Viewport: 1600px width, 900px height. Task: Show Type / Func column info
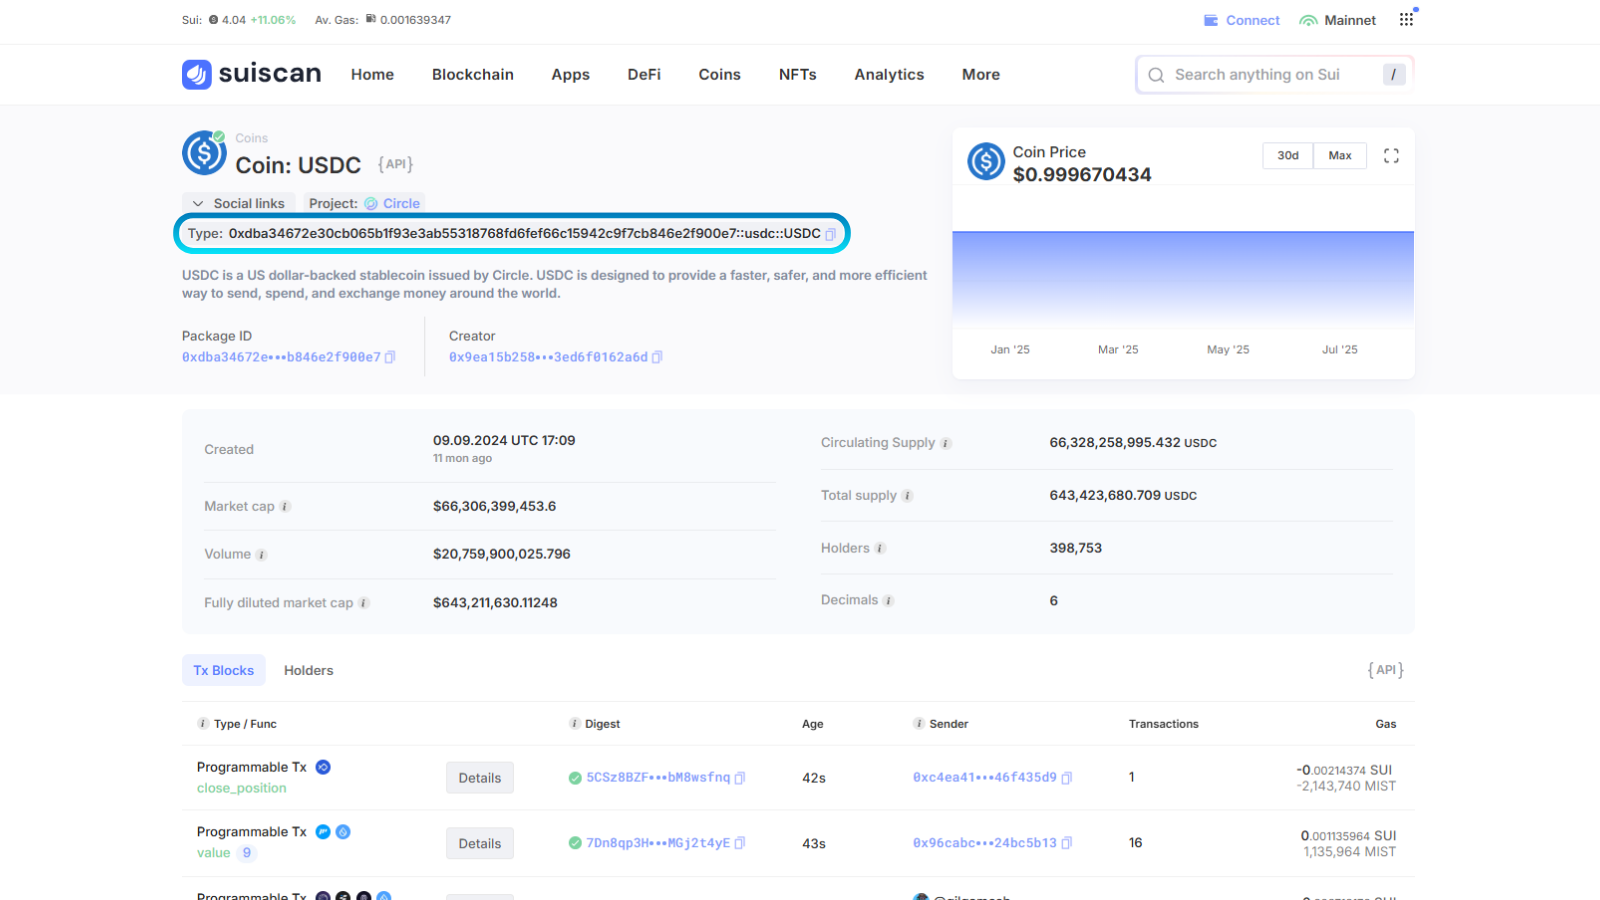pyautogui.click(x=203, y=724)
